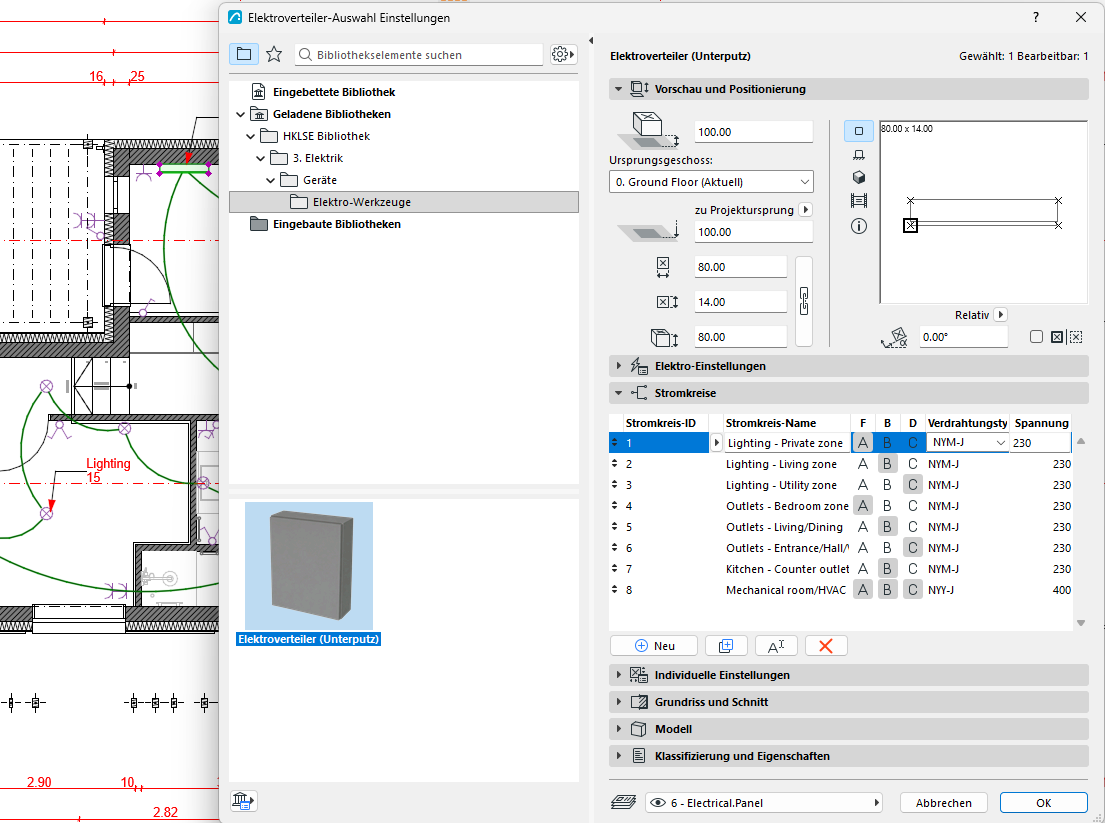Select the Eingebettete Bibliothek tree item
Viewport: 1105px width, 823px height.
(333, 92)
